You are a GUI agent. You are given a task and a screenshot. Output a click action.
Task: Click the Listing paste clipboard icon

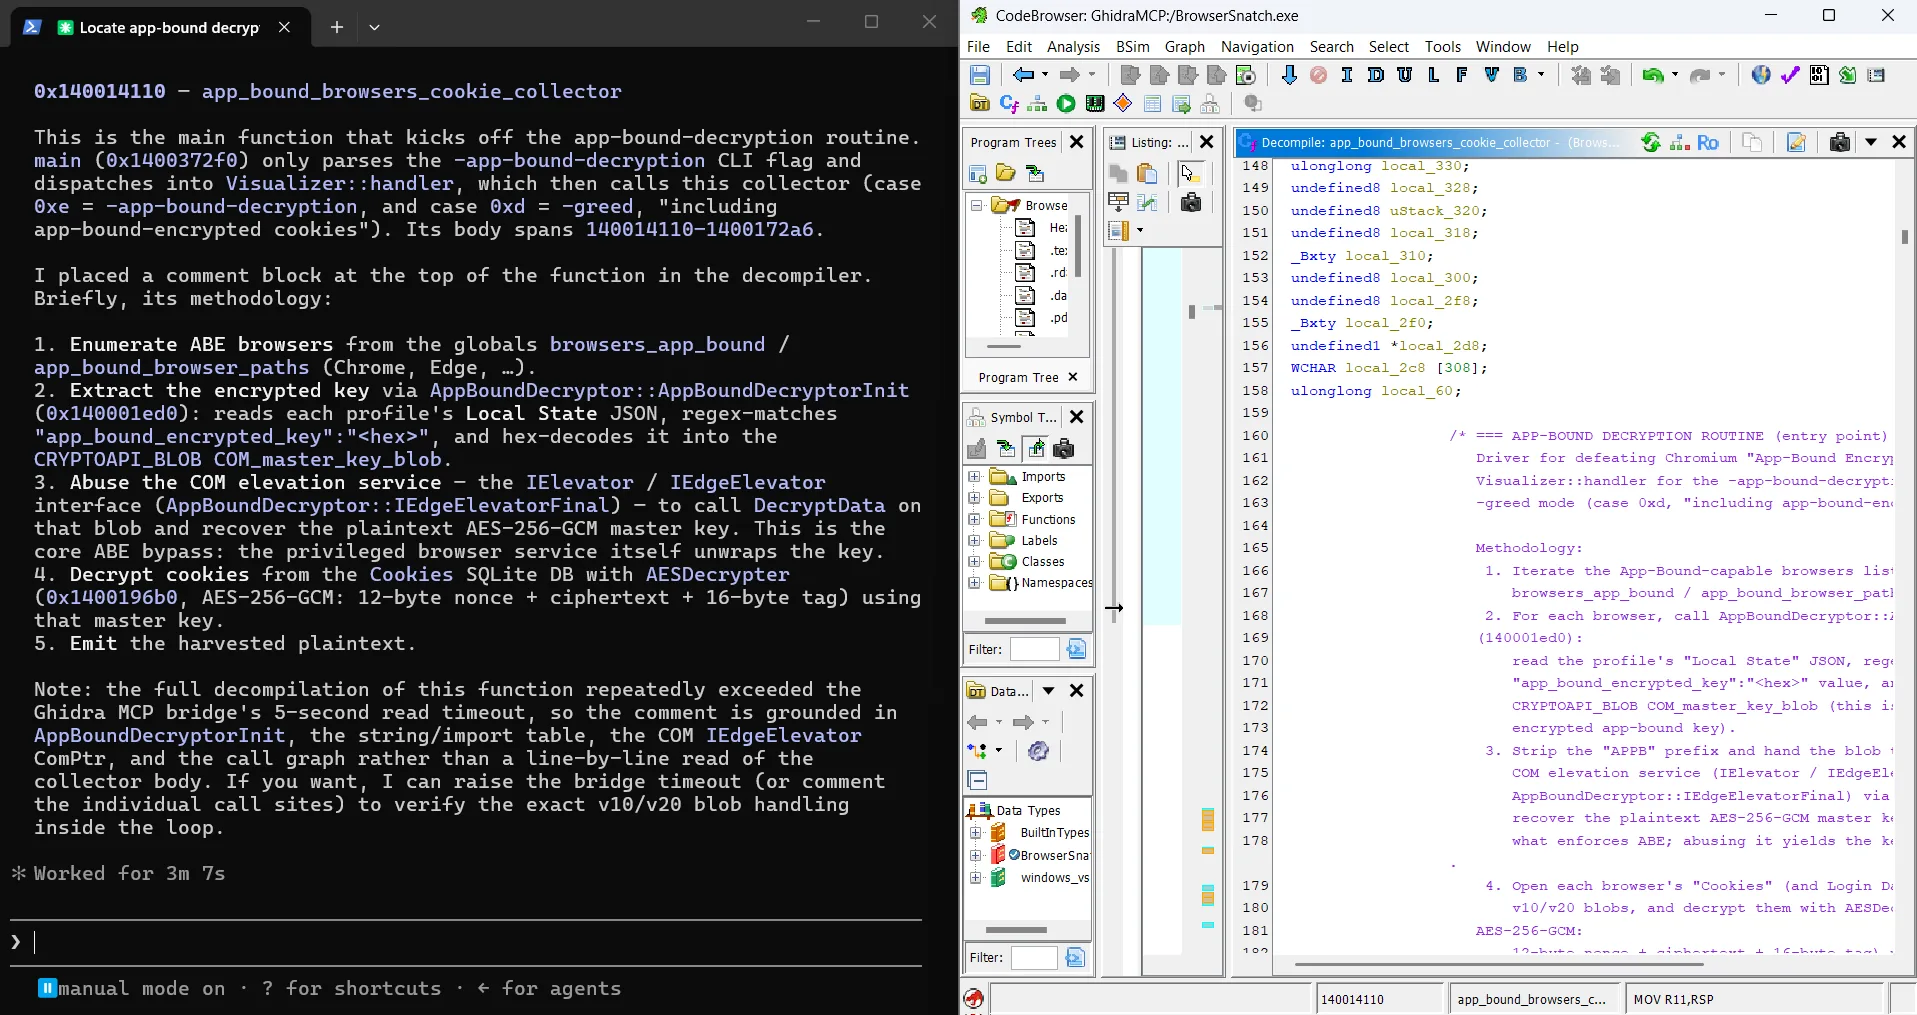tap(1147, 174)
